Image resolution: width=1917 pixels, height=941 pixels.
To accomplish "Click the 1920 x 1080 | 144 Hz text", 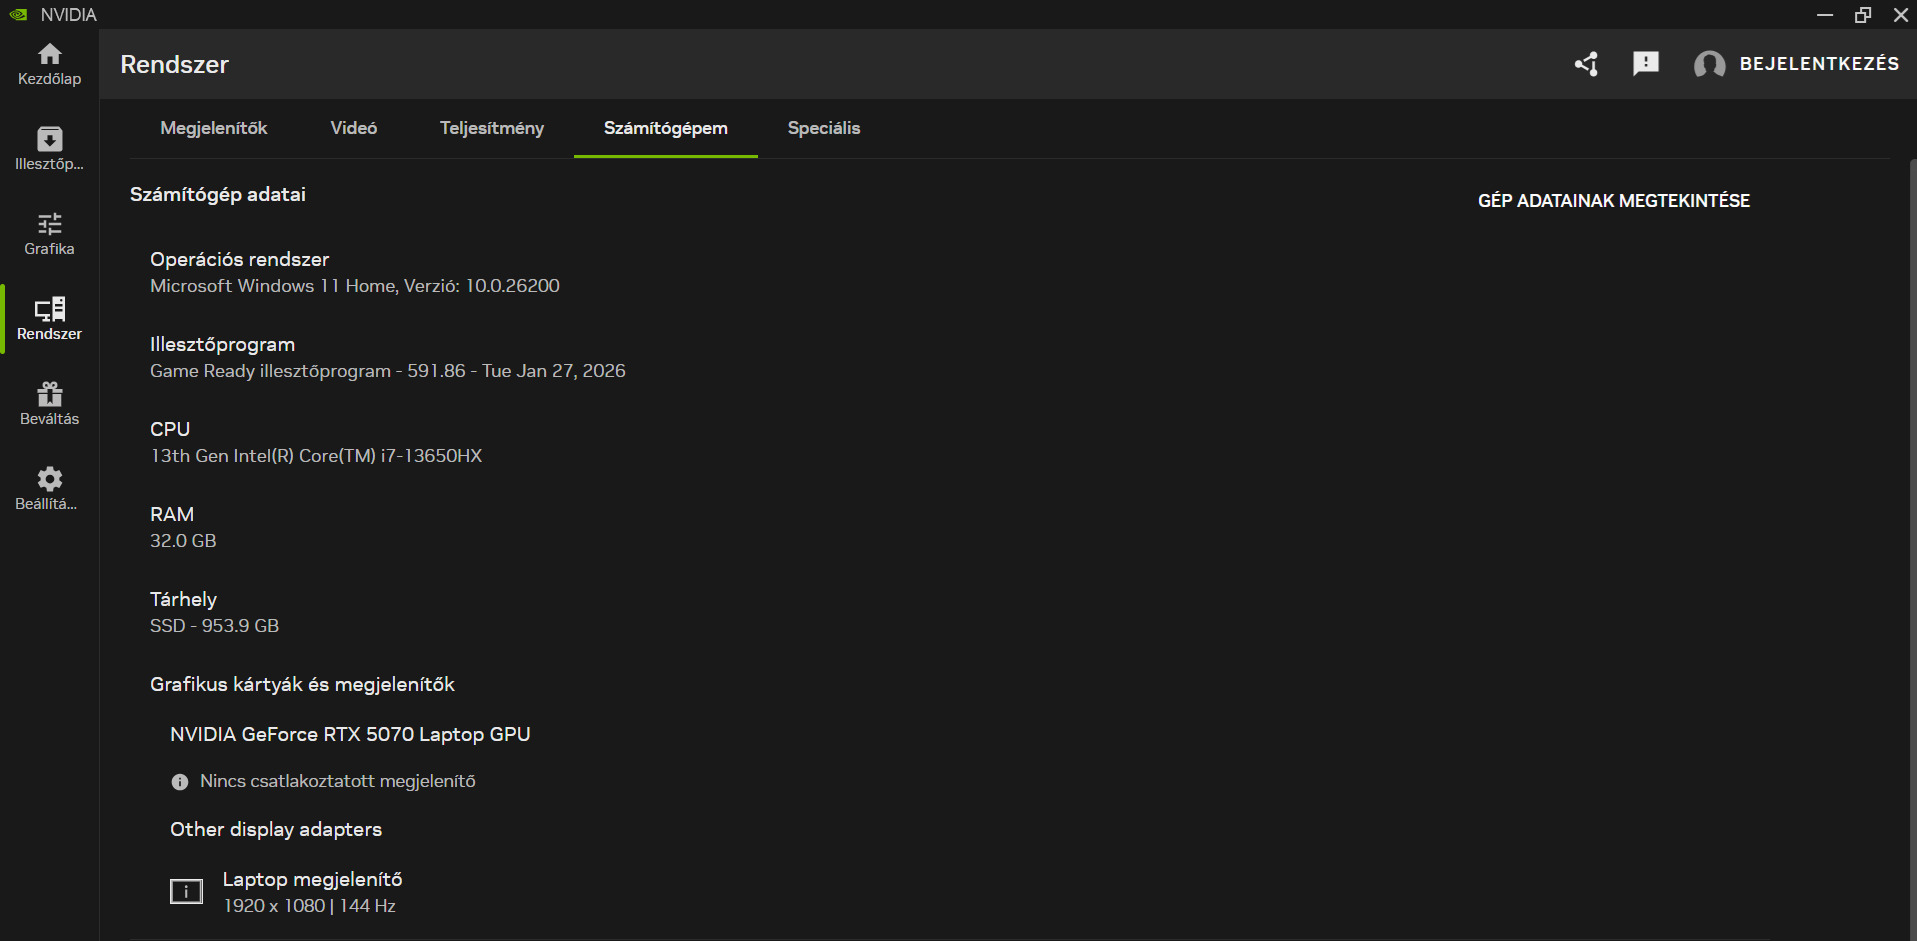I will 309,906.
